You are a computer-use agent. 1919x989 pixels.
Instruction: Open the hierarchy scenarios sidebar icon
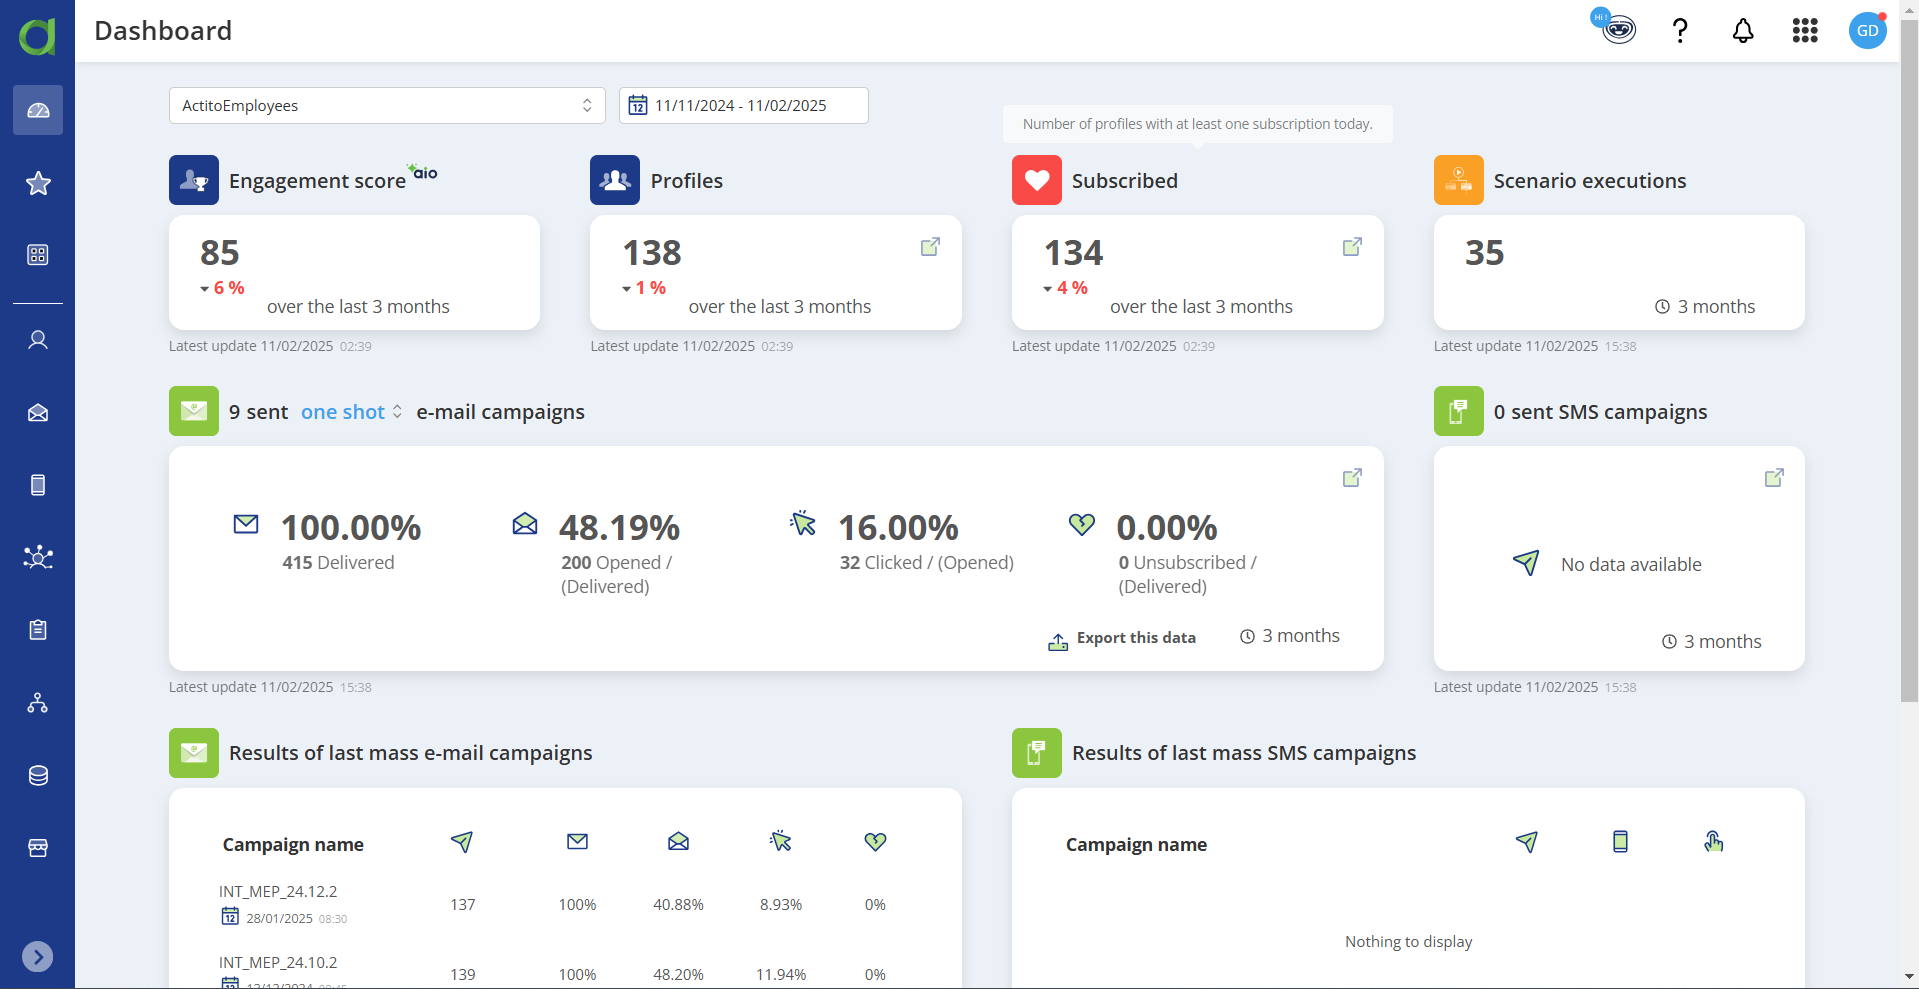tap(38, 703)
